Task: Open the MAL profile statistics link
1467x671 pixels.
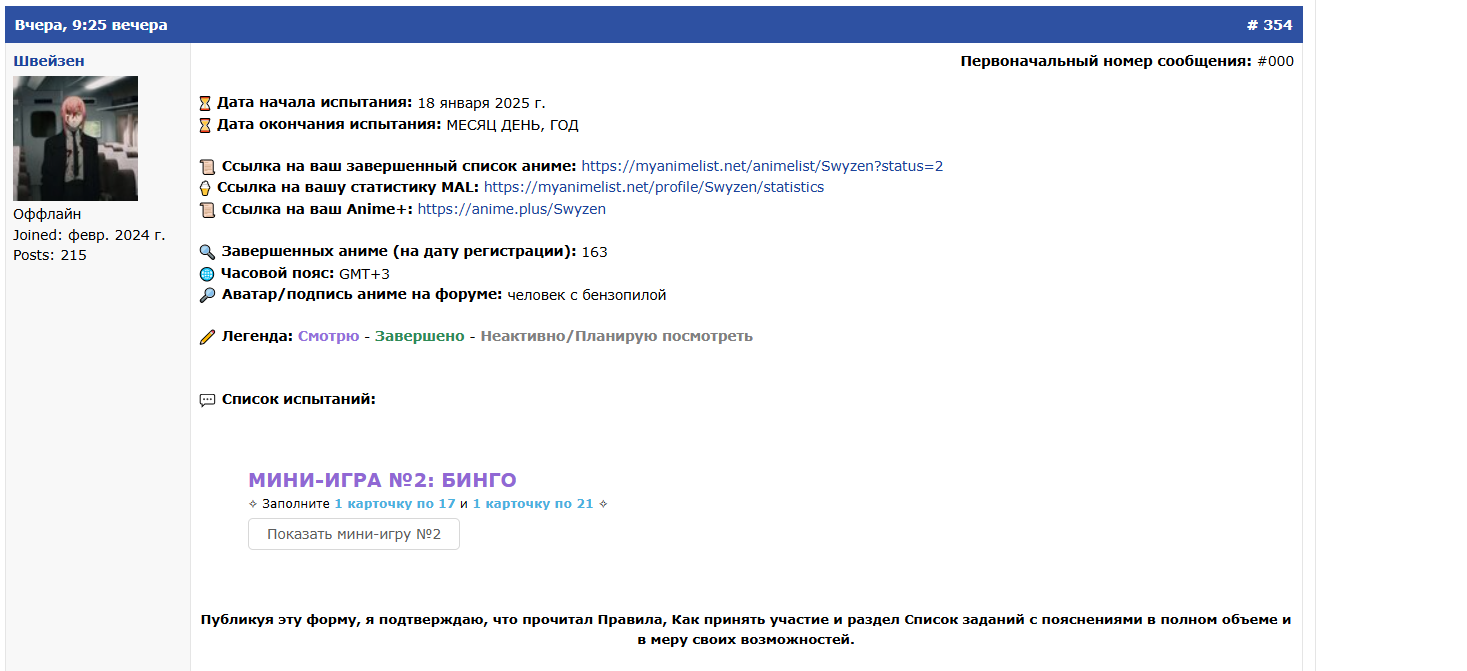Action: coord(653,187)
